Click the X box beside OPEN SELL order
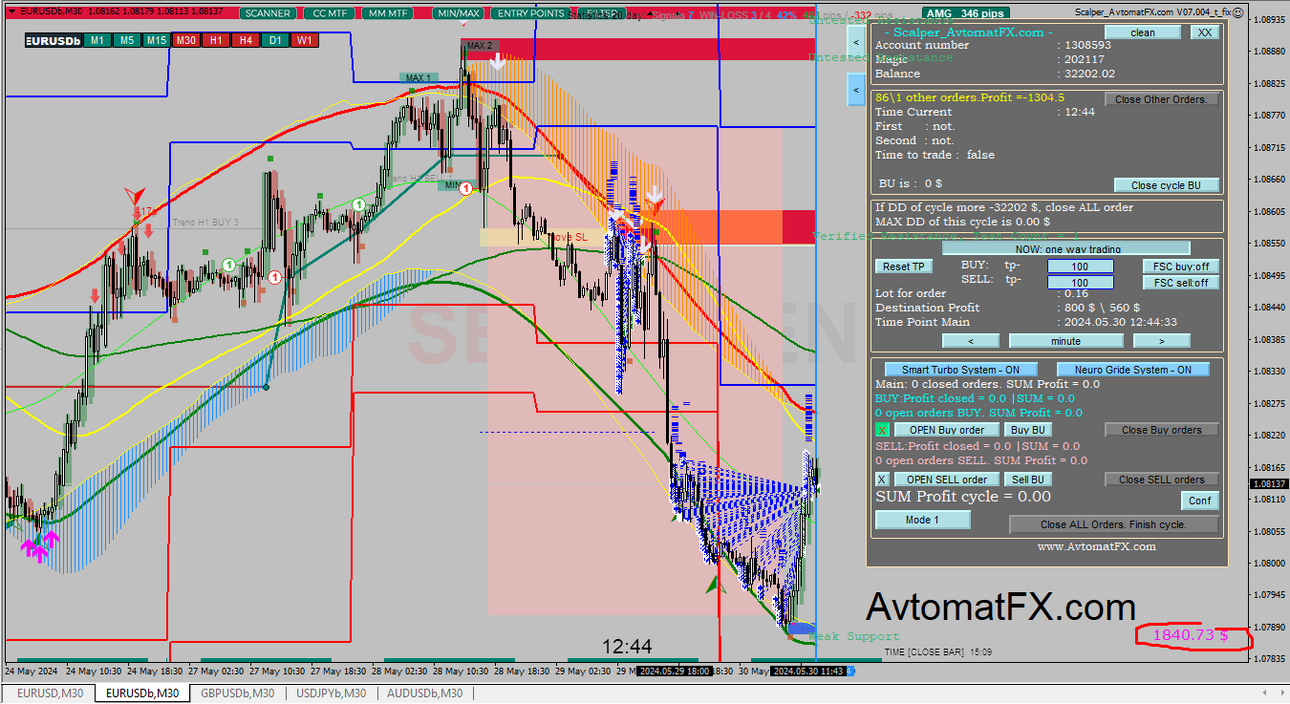 pyautogui.click(x=882, y=480)
